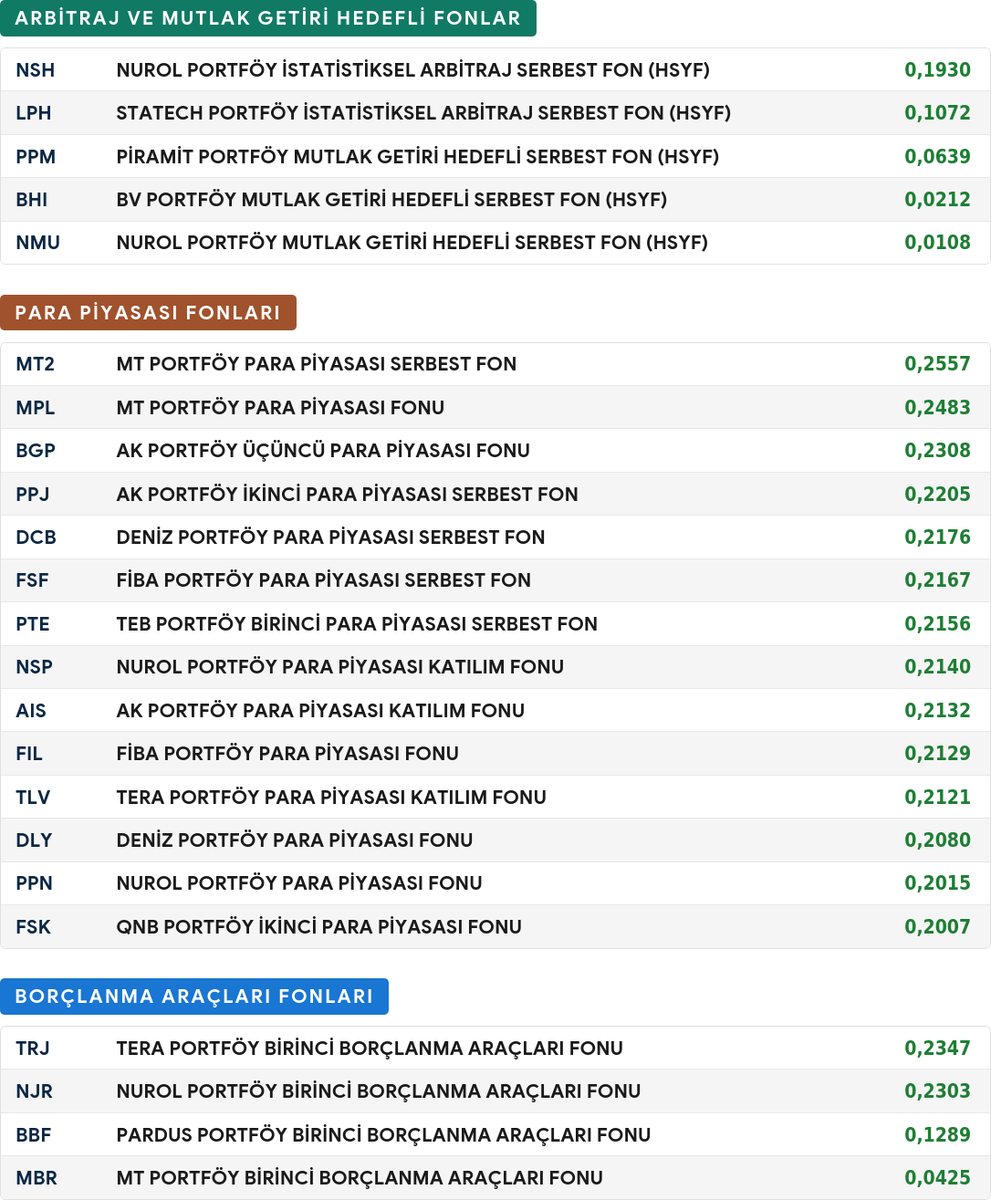Click fund code PPM
991x1200 pixels.
(35, 156)
